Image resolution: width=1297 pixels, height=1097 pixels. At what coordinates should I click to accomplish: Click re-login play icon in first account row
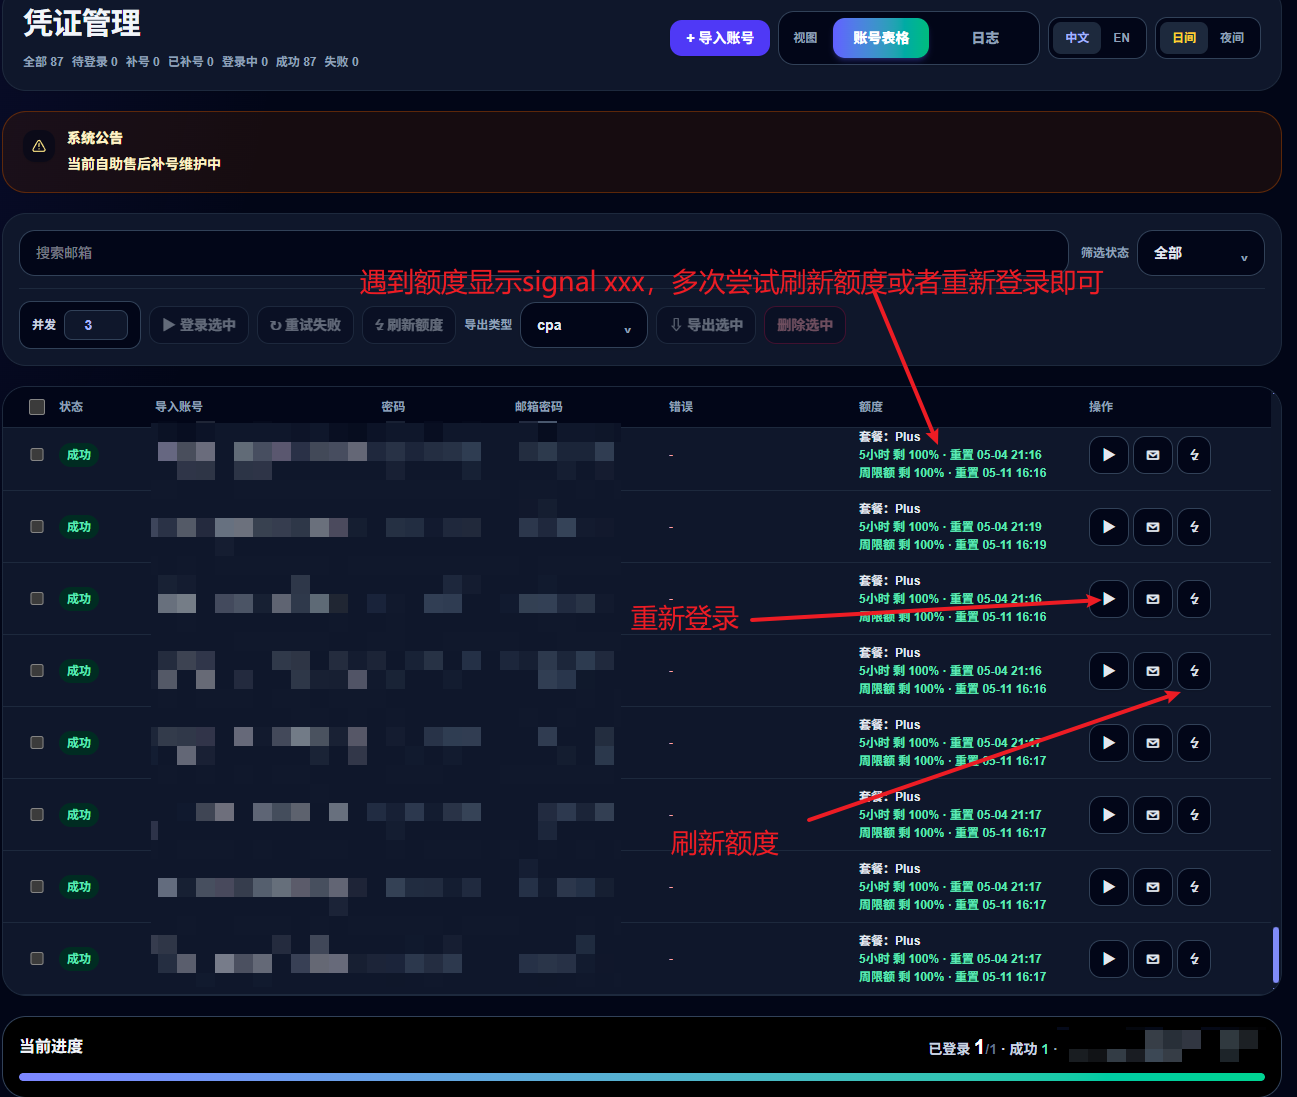[x=1108, y=455]
